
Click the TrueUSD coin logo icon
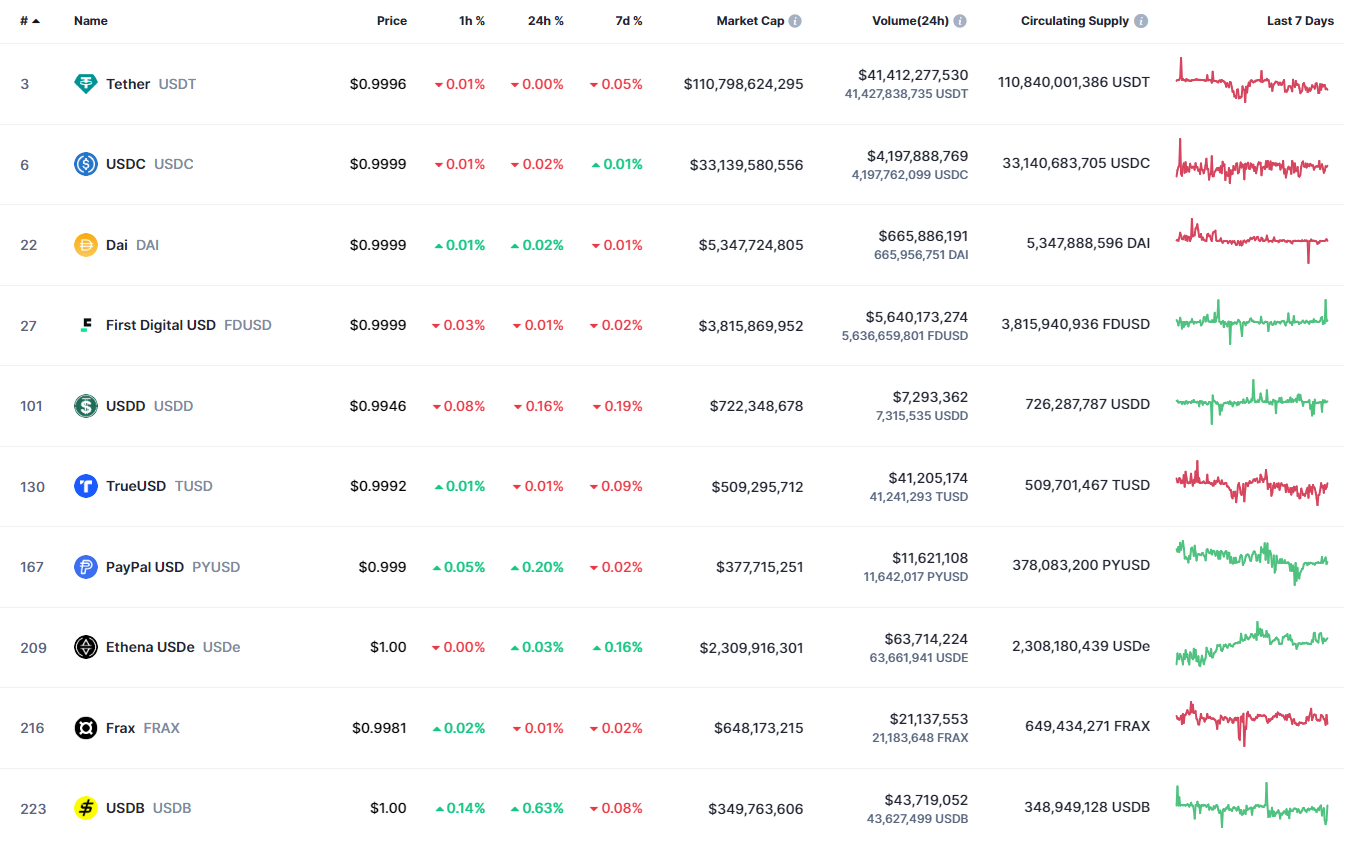tap(86, 486)
